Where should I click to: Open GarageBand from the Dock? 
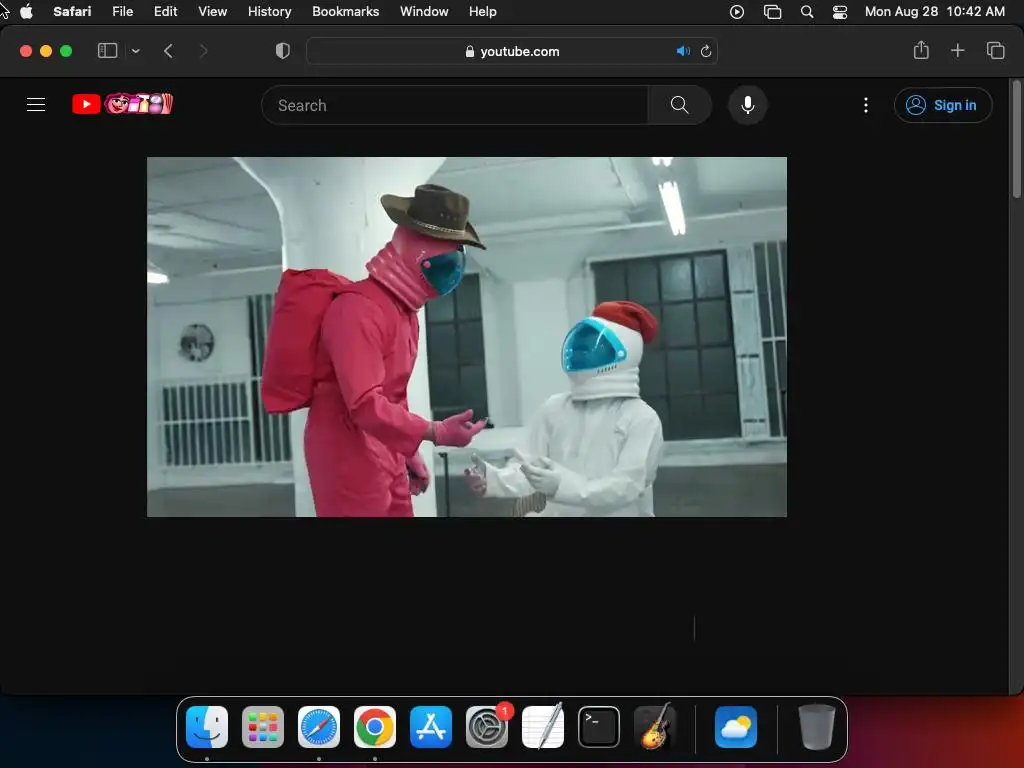point(655,727)
